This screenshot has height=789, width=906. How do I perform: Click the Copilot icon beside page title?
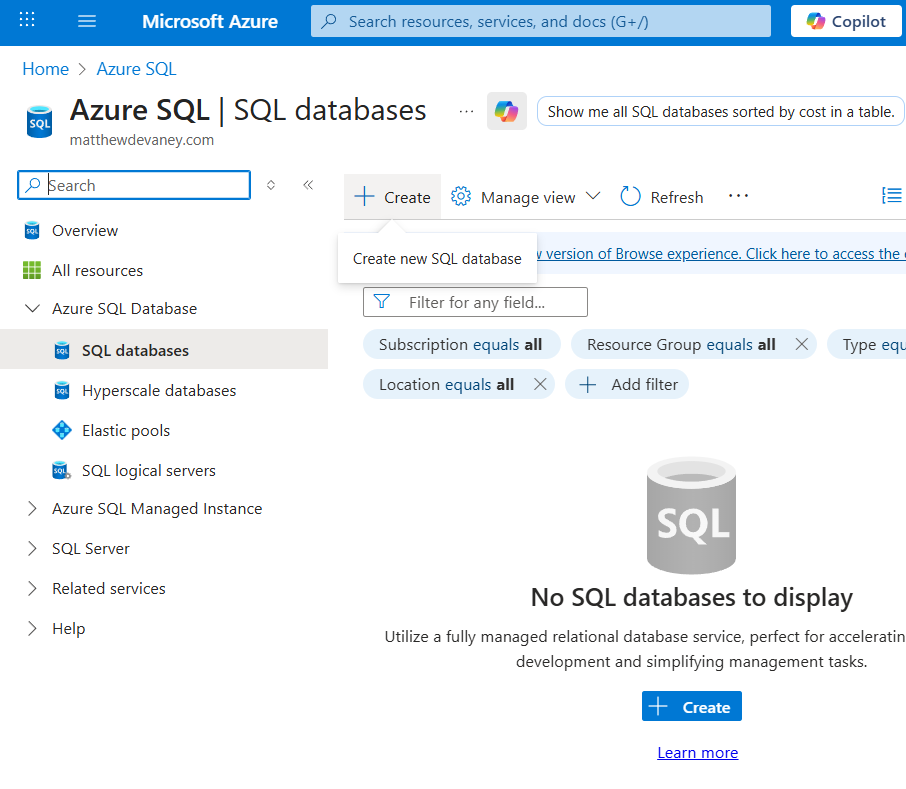pos(506,111)
